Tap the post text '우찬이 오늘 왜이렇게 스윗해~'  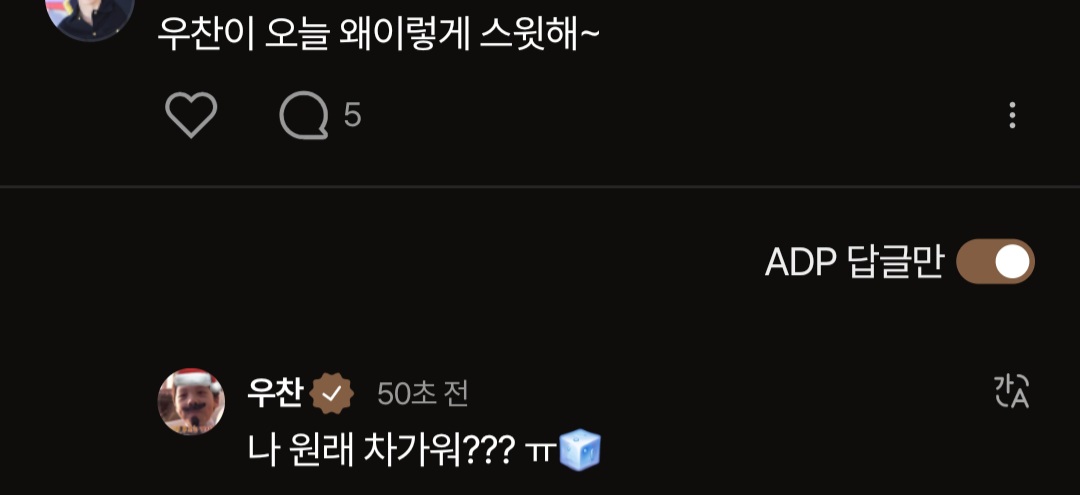tap(379, 34)
